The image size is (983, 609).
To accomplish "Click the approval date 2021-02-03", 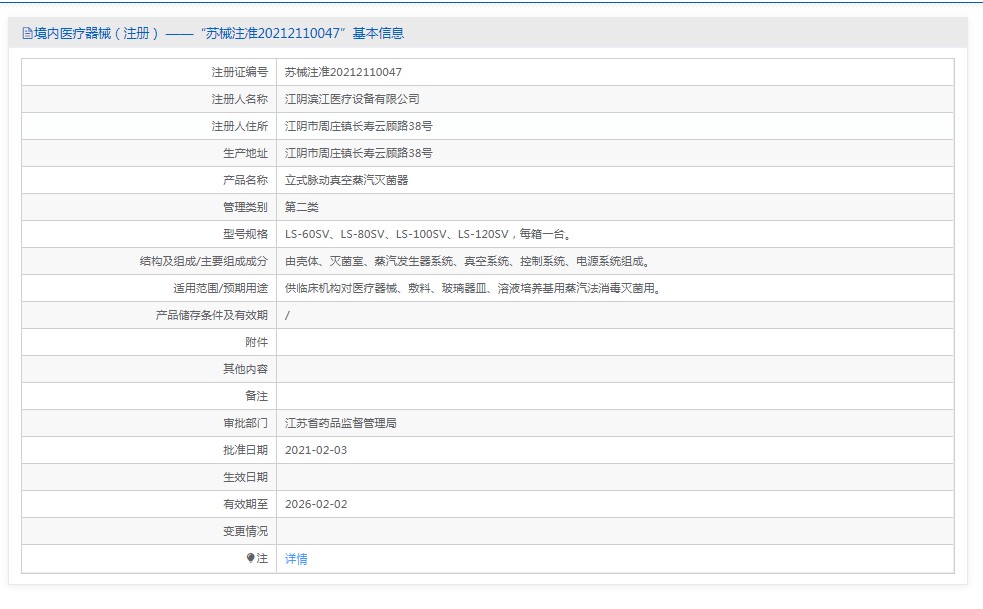I will tap(316, 450).
